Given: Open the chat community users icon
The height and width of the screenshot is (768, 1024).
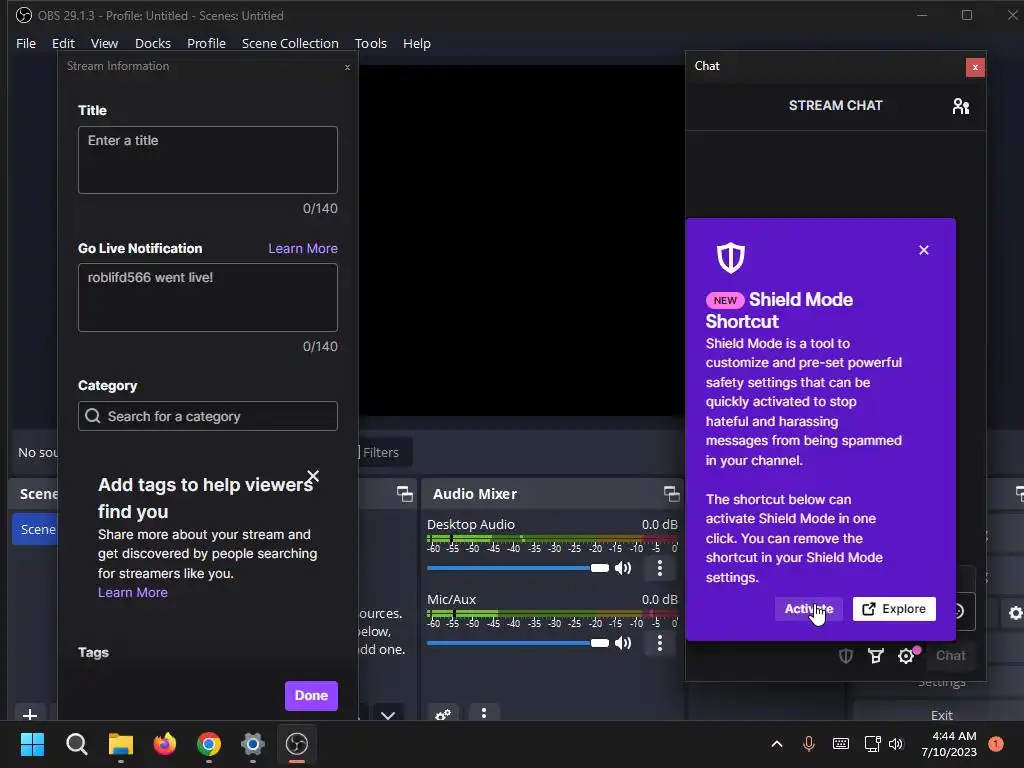Looking at the screenshot, I should [961, 106].
